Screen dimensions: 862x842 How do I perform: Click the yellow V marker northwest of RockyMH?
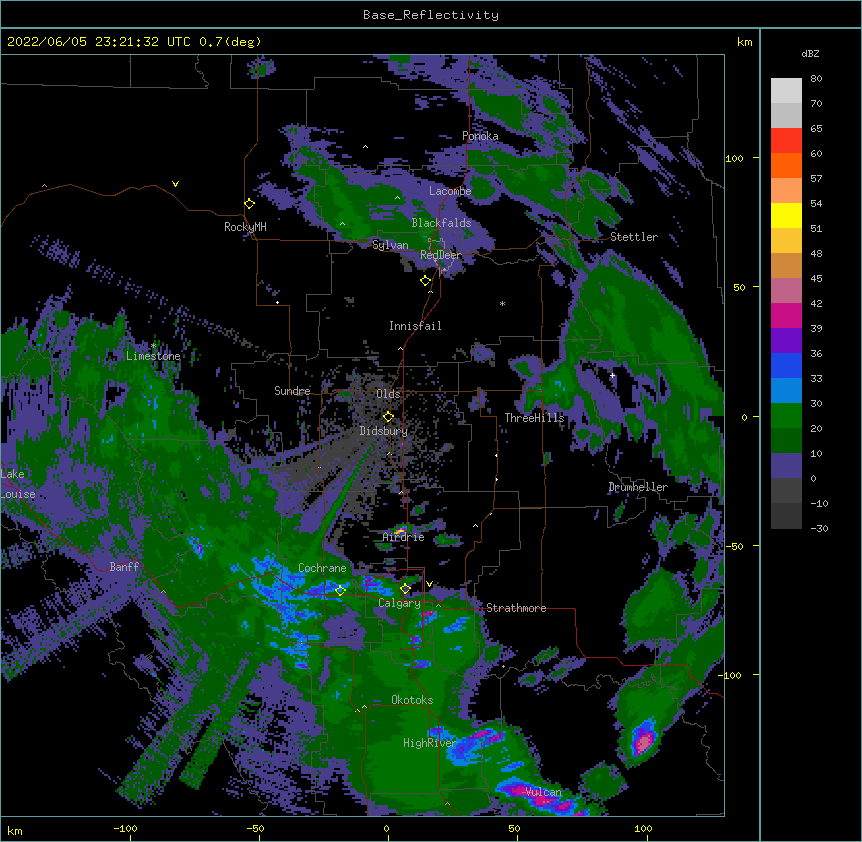click(175, 184)
